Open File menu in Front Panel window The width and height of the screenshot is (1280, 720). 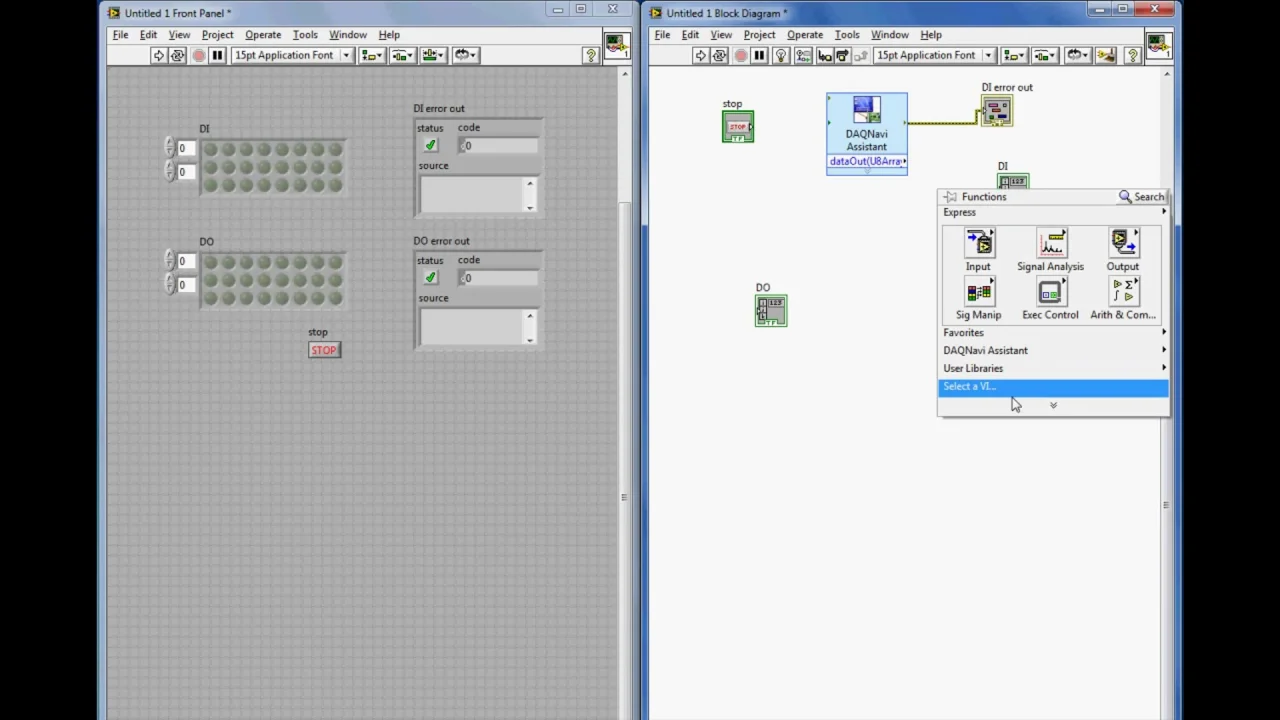[120, 35]
